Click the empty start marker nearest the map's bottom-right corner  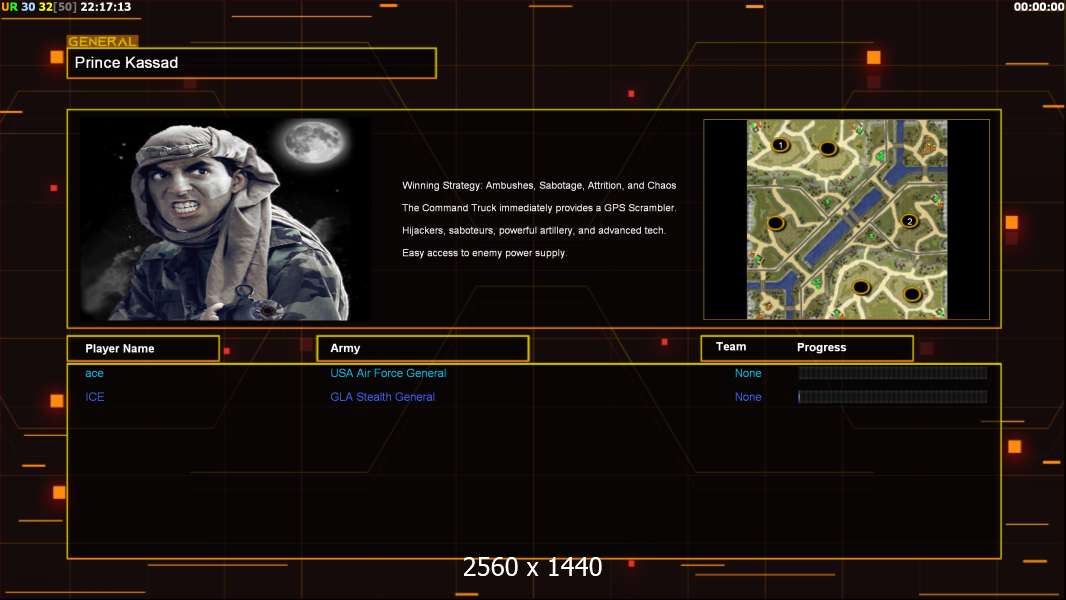(x=912, y=294)
